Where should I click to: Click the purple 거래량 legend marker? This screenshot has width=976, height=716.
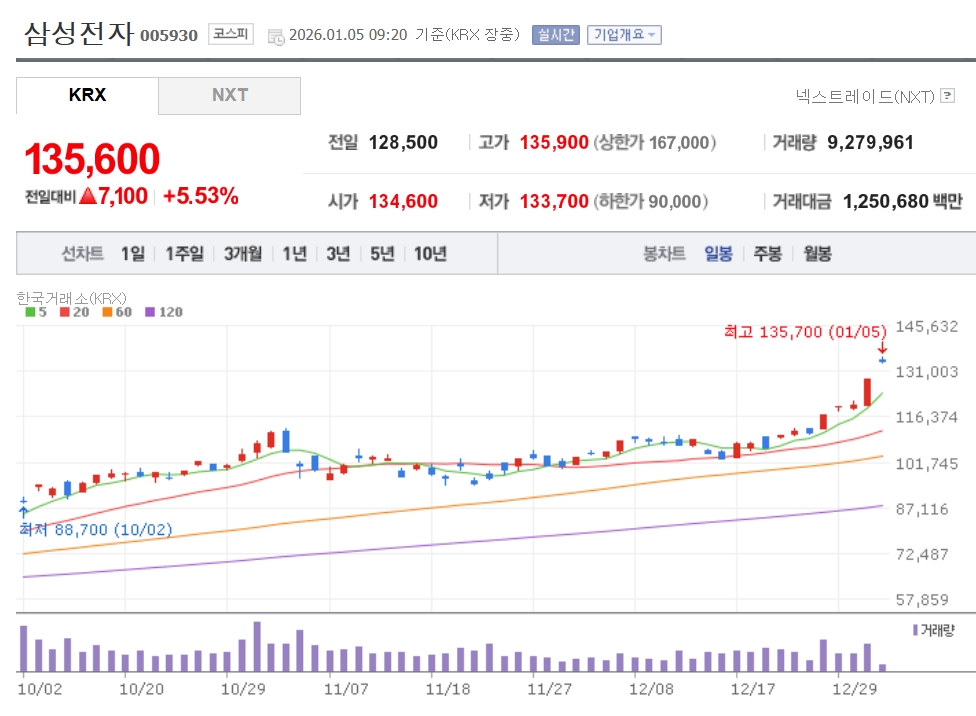[914, 631]
